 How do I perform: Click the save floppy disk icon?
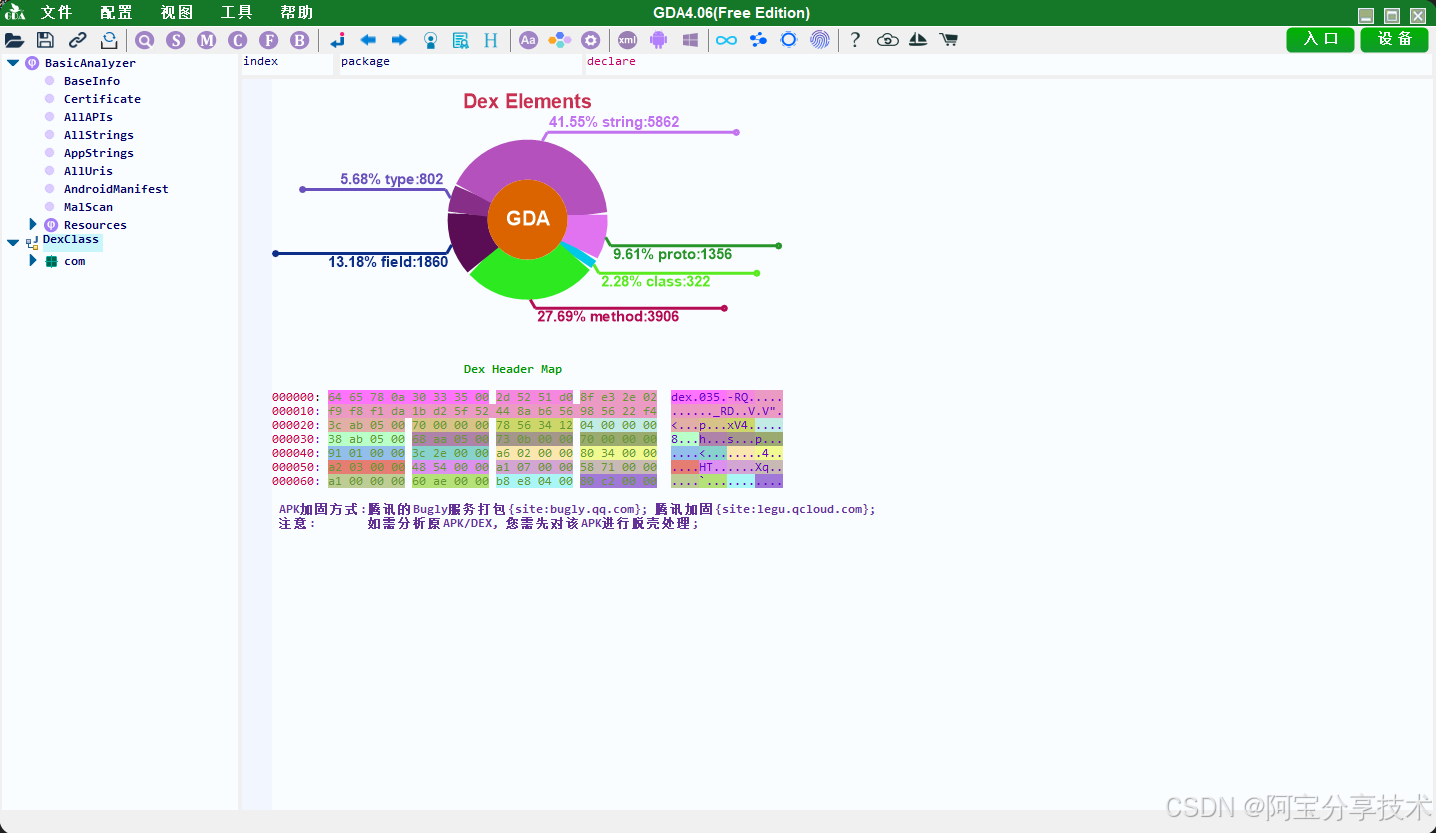(45, 40)
